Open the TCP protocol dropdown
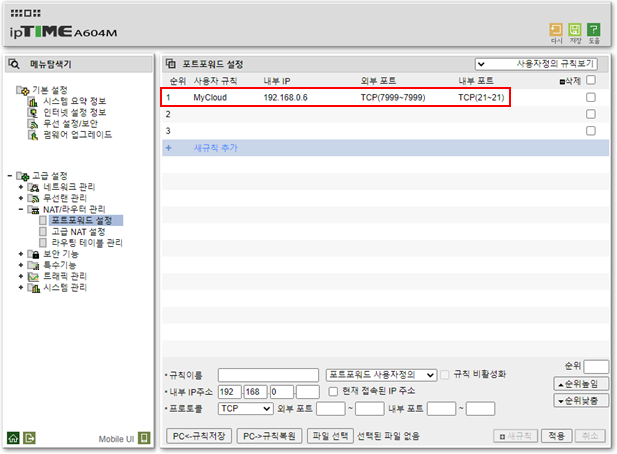The width and height of the screenshot is (617, 454). [x=245, y=409]
